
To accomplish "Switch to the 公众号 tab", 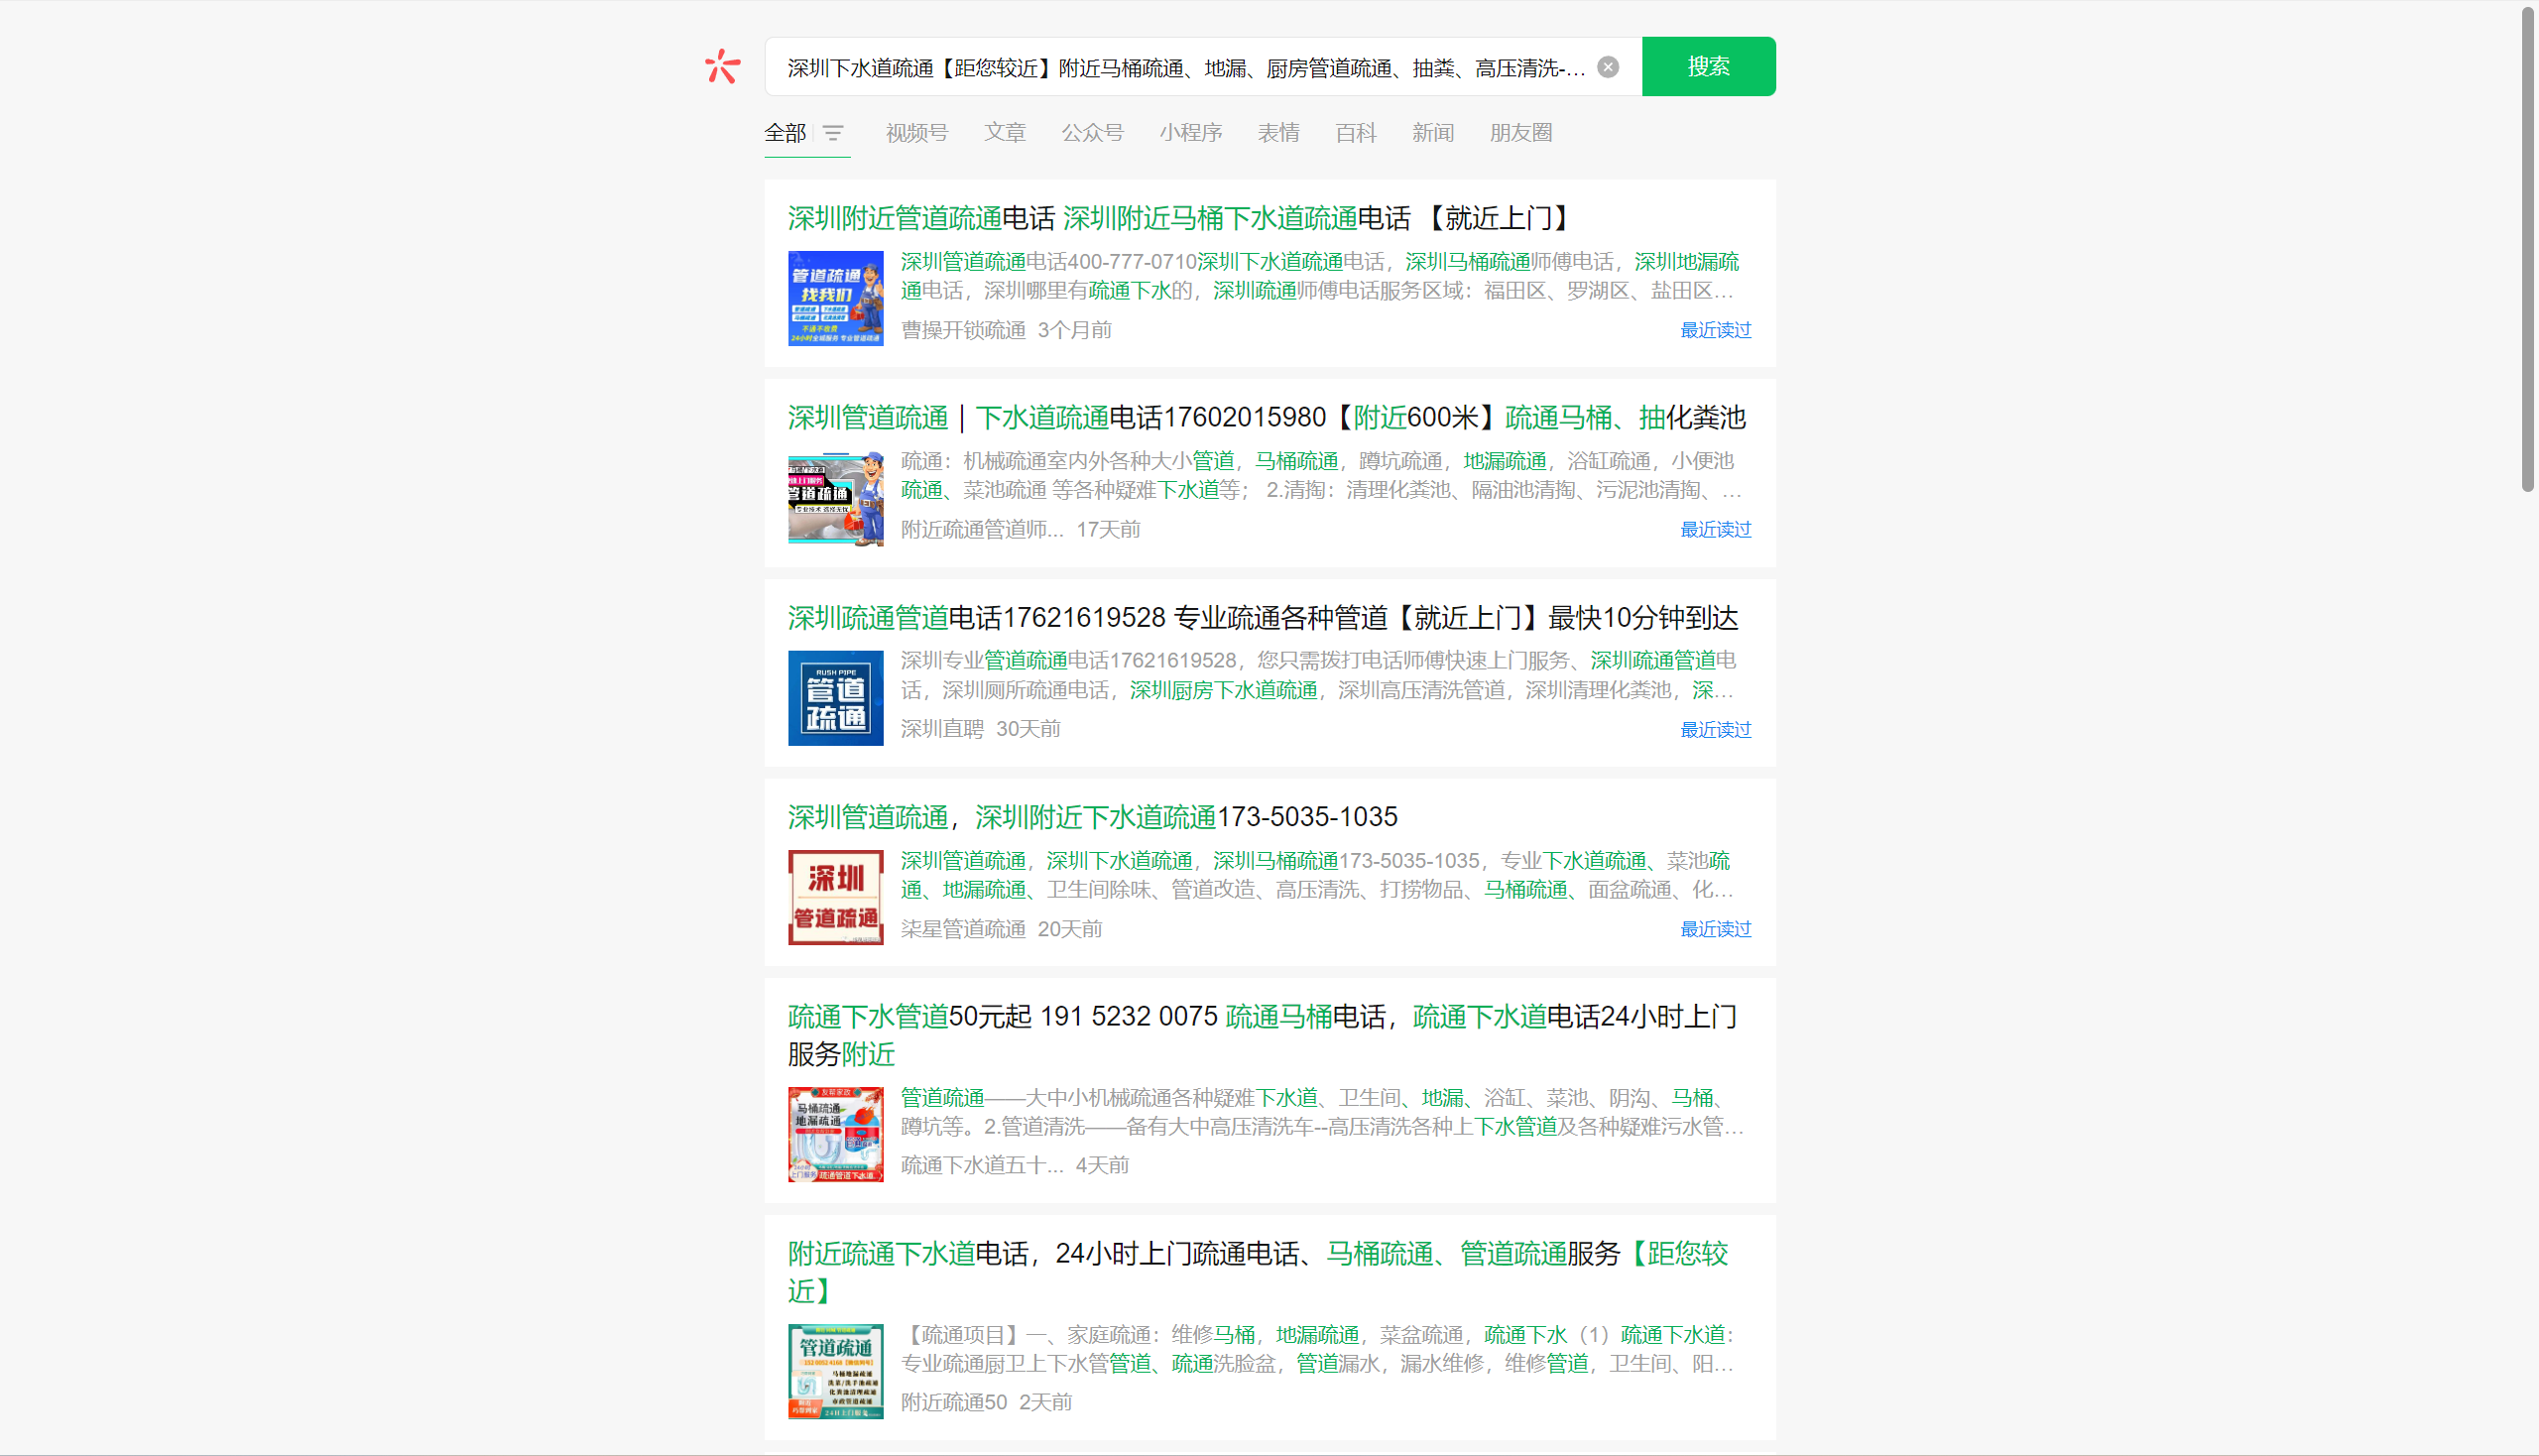I will pyautogui.click(x=1092, y=133).
